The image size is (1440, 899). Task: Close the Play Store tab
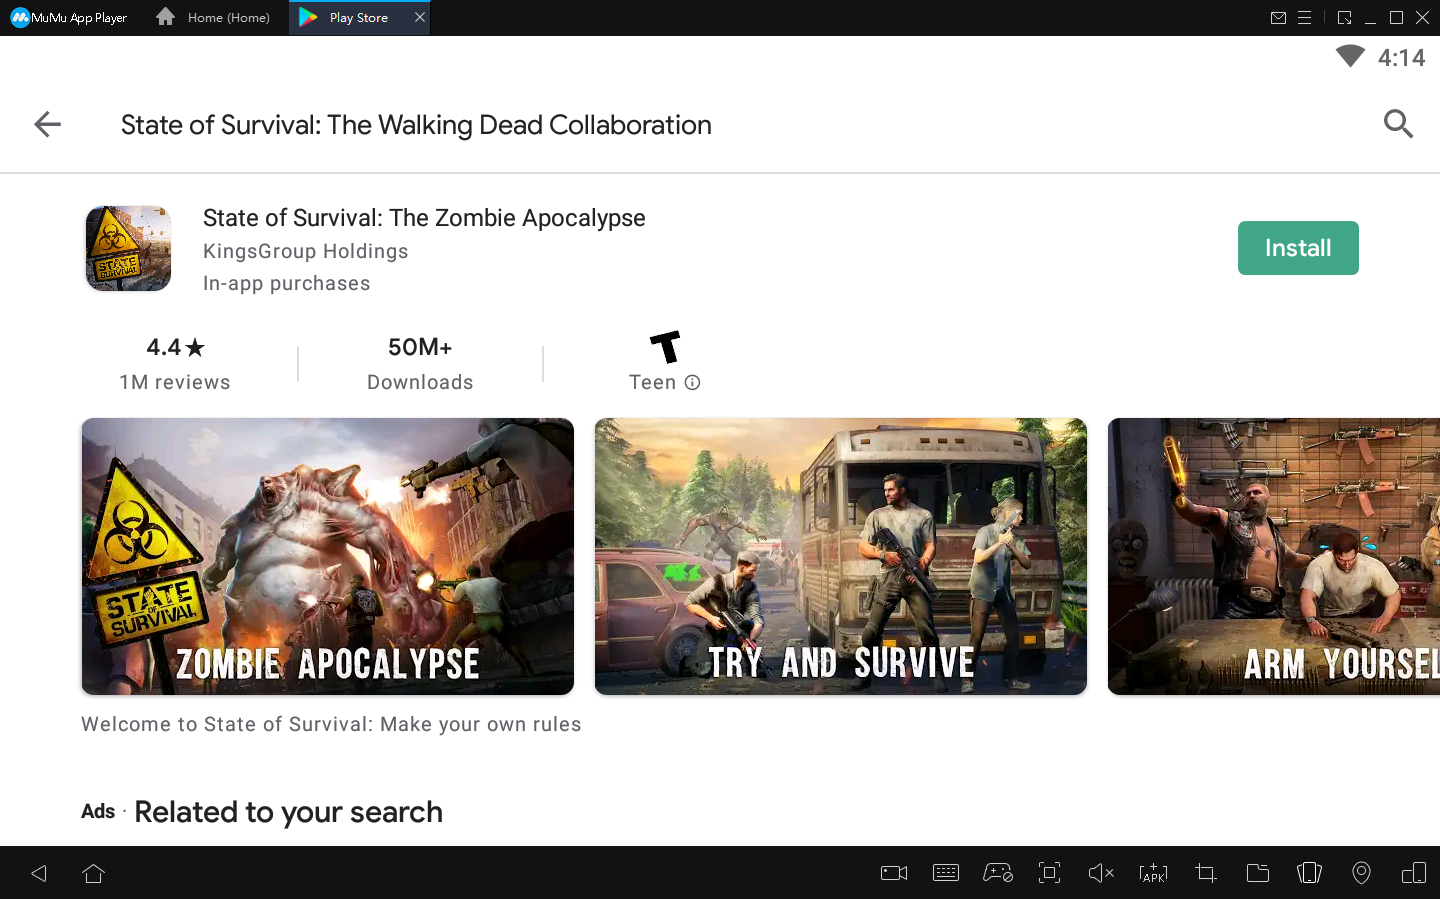[420, 17]
